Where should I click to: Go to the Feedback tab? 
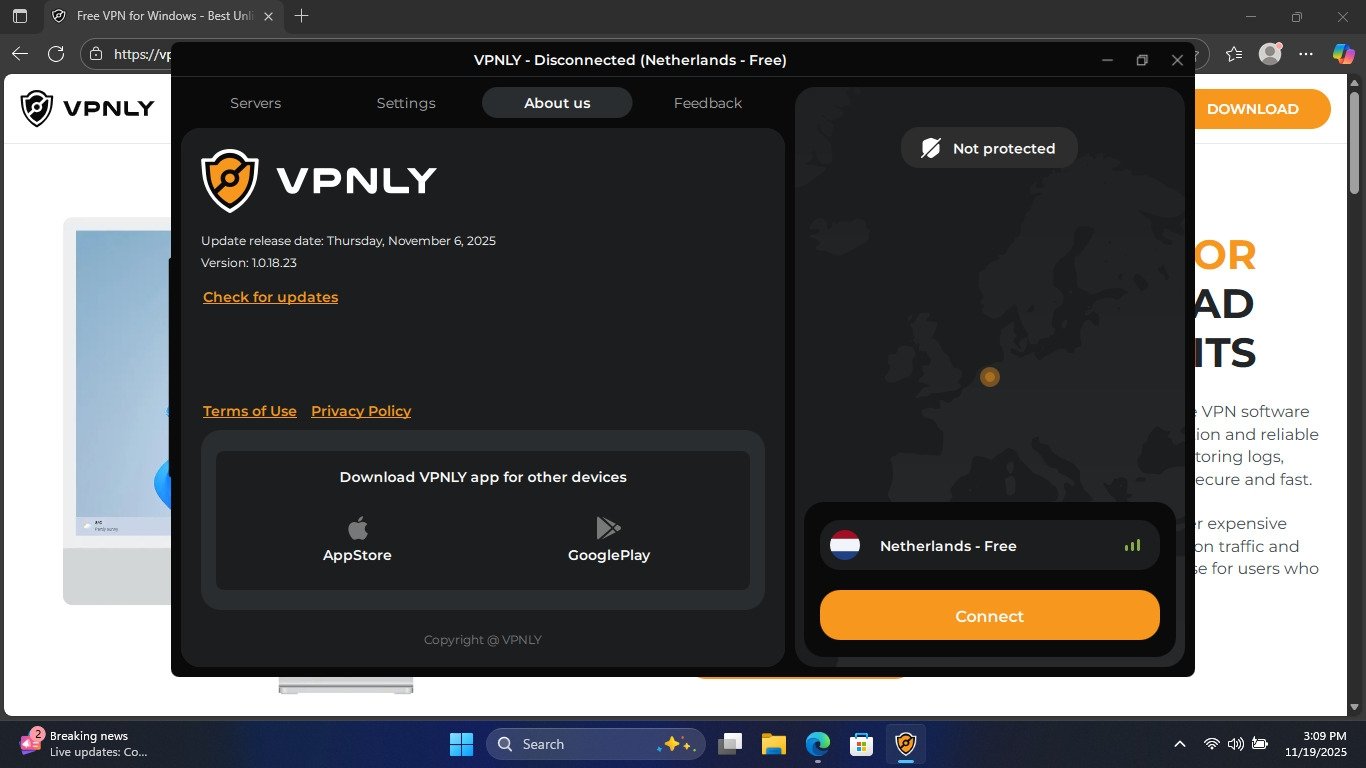707,103
